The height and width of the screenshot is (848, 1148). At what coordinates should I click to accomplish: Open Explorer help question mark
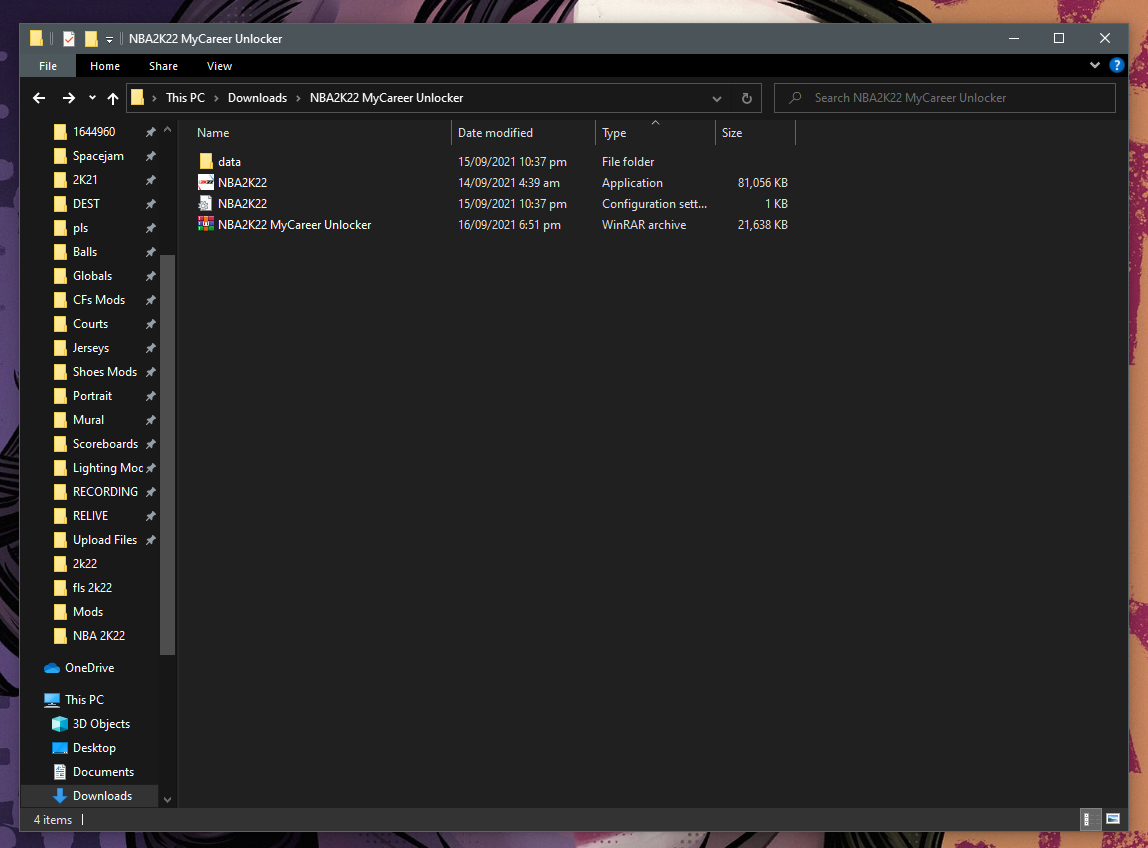point(1117,65)
